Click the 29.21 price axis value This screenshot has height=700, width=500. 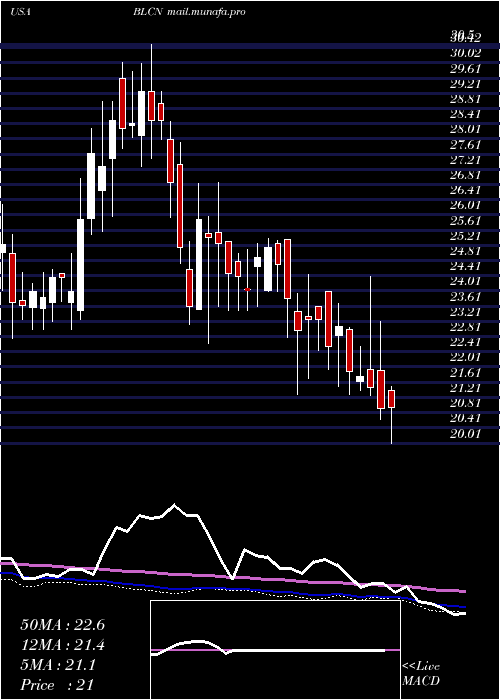click(466, 83)
